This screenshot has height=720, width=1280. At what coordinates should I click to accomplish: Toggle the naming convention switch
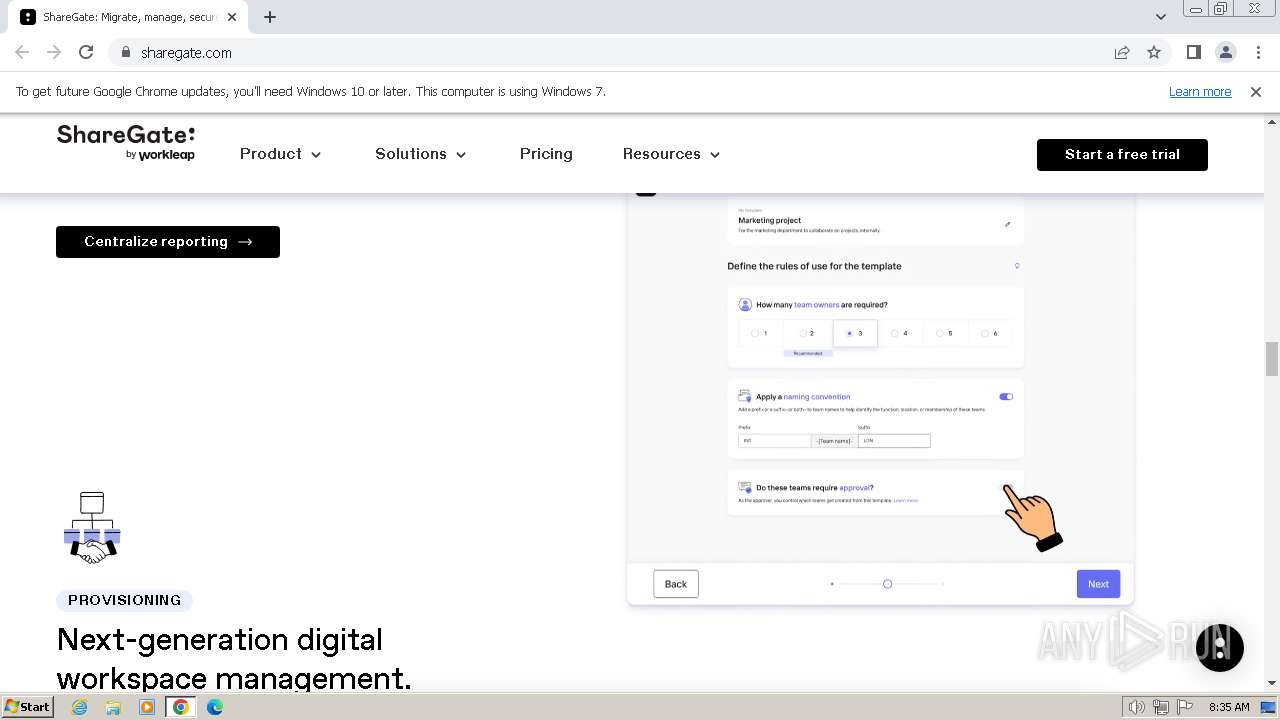coord(1006,397)
